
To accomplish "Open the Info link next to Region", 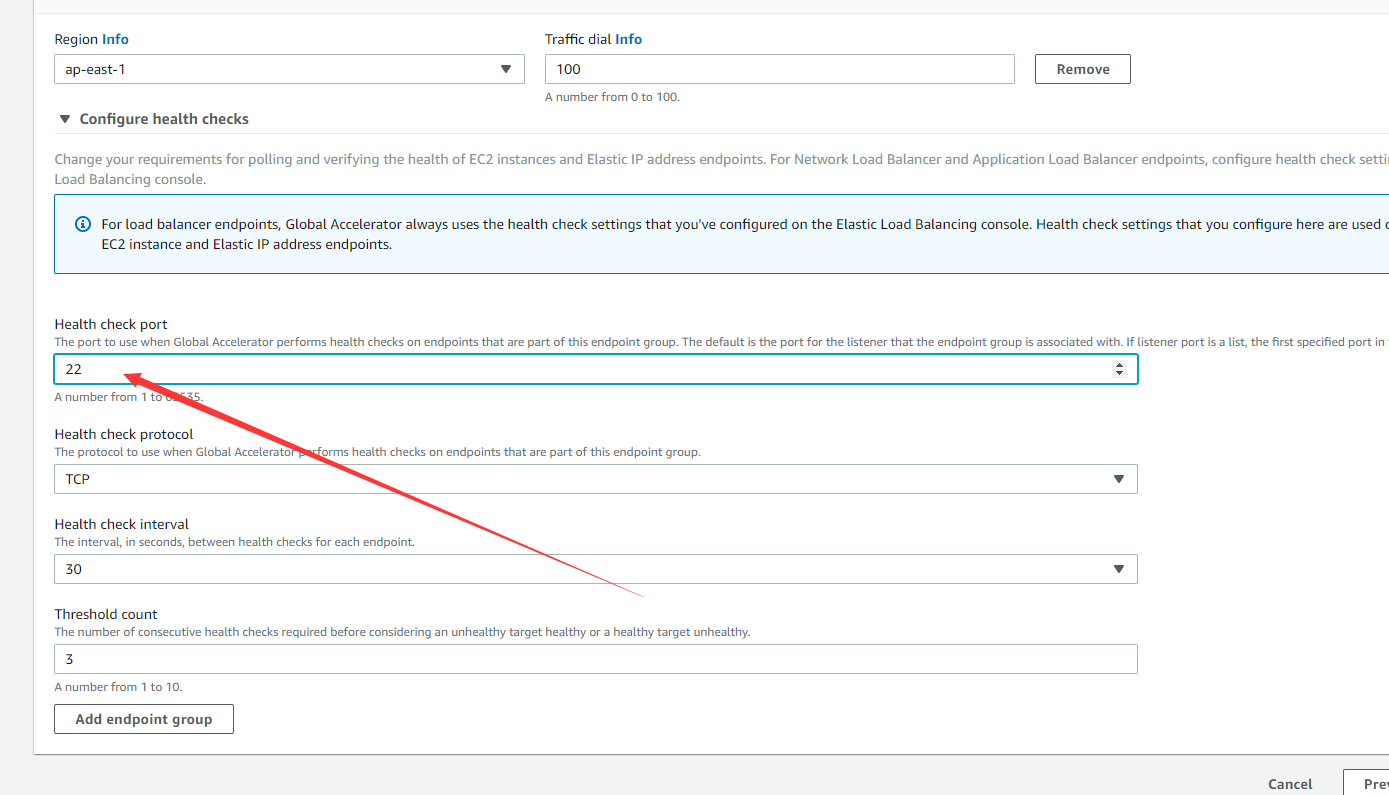I will tap(115, 39).
